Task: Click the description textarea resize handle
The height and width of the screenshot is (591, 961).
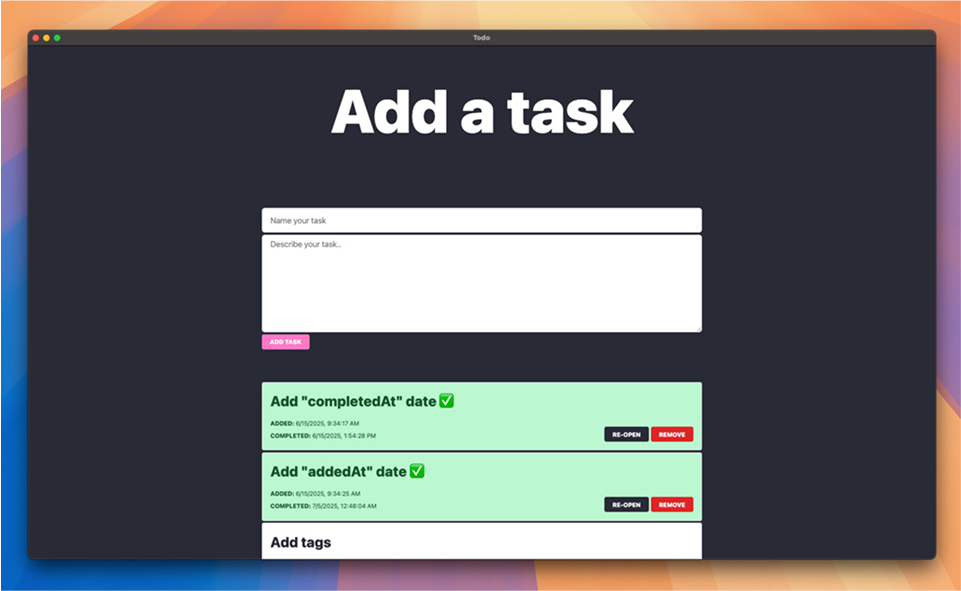Action: coord(697,328)
